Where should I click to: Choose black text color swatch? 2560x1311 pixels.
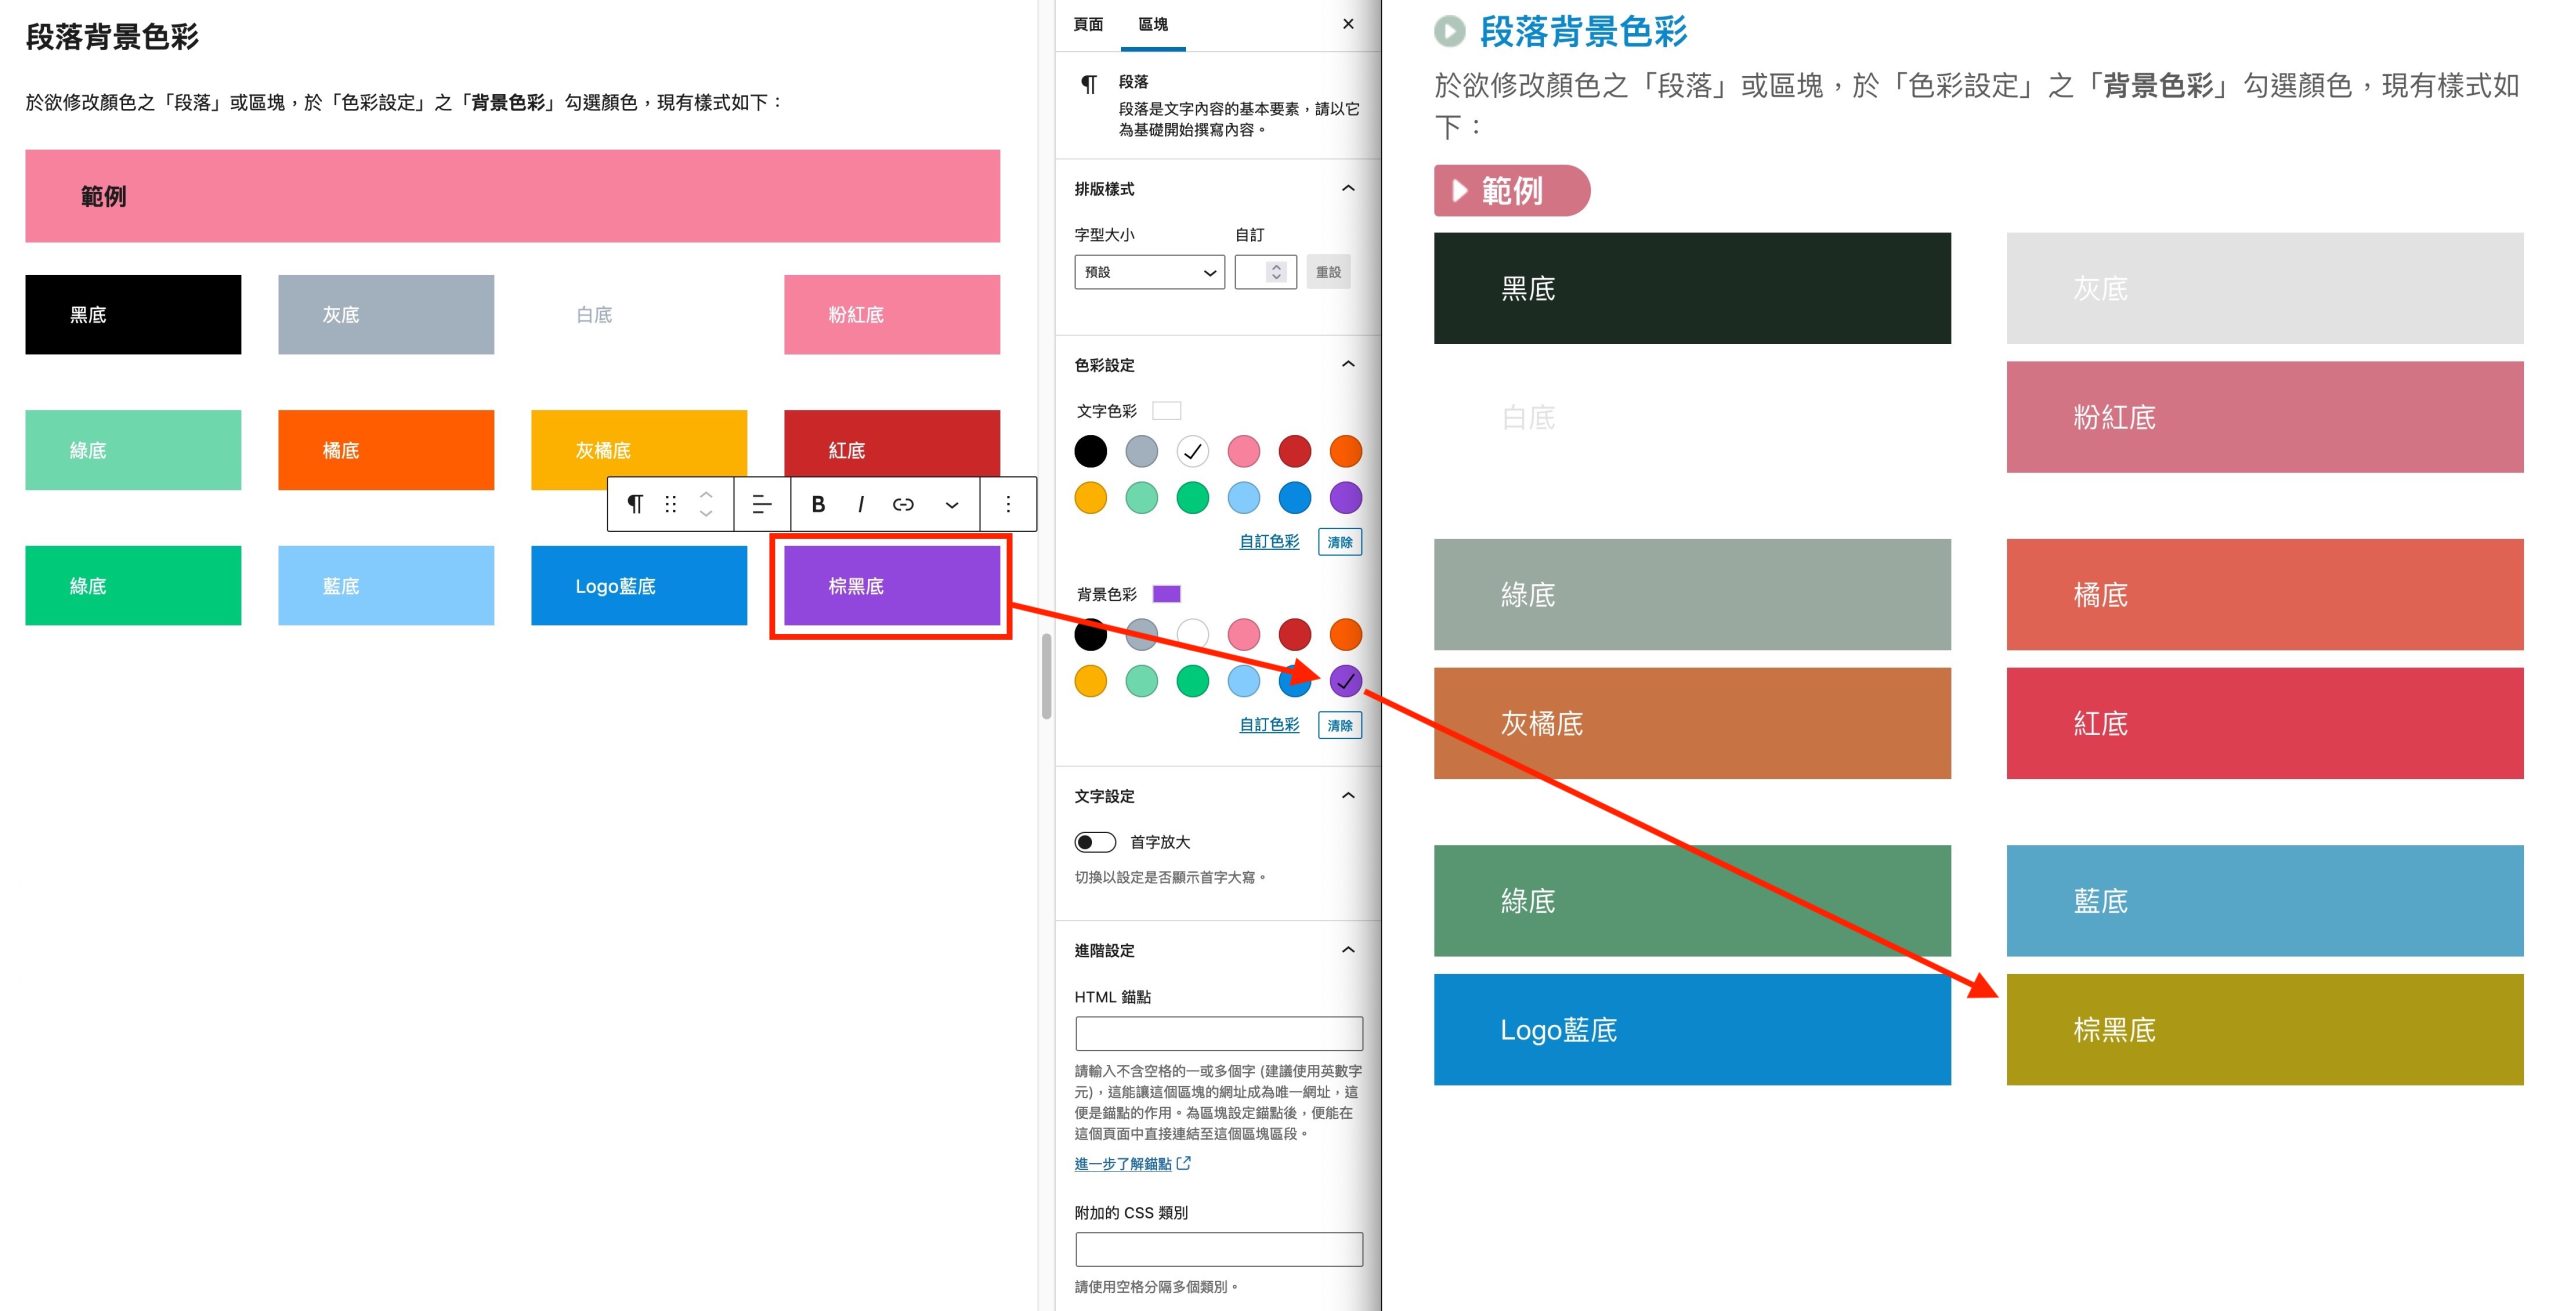(1091, 451)
